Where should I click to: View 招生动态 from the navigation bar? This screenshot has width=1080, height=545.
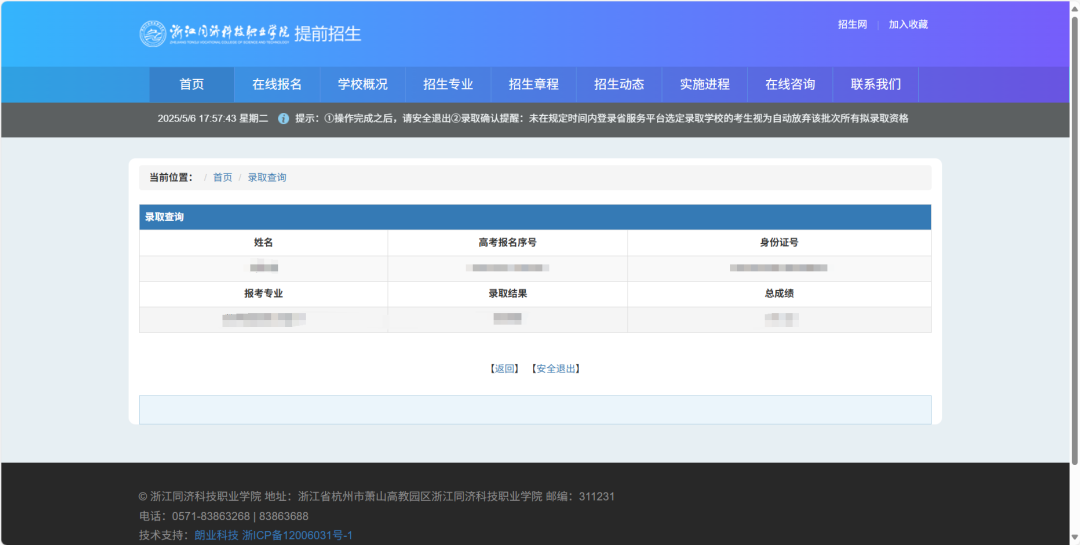point(619,84)
